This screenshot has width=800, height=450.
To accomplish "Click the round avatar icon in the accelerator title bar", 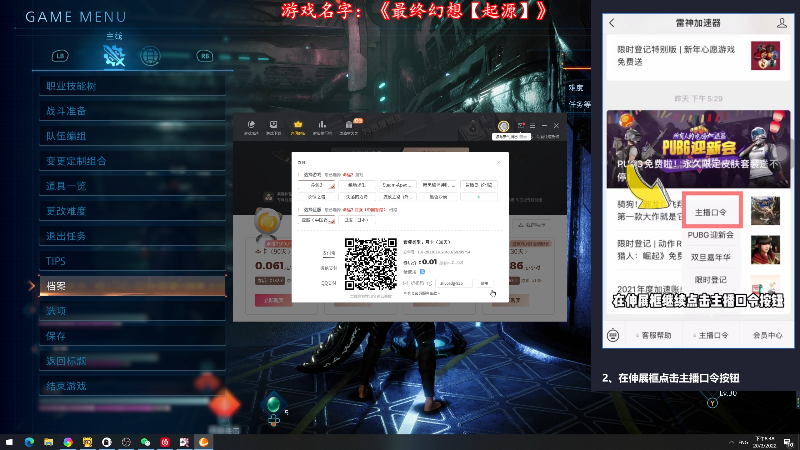I will click(504, 126).
